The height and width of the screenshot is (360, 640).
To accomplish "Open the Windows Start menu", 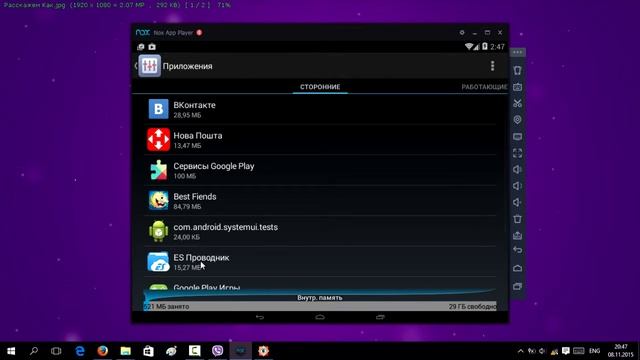I will point(11,351).
